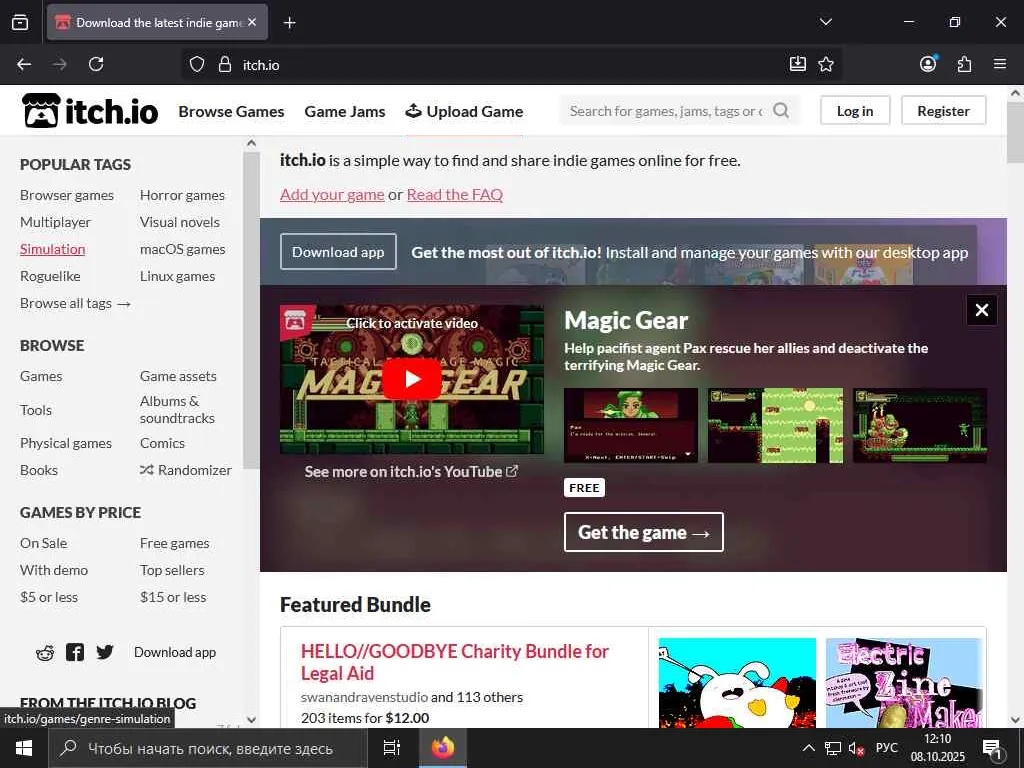Image resolution: width=1024 pixels, height=768 pixels.
Task: Open the Electric Zine Maker bundle thumbnail
Action: point(904,682)
